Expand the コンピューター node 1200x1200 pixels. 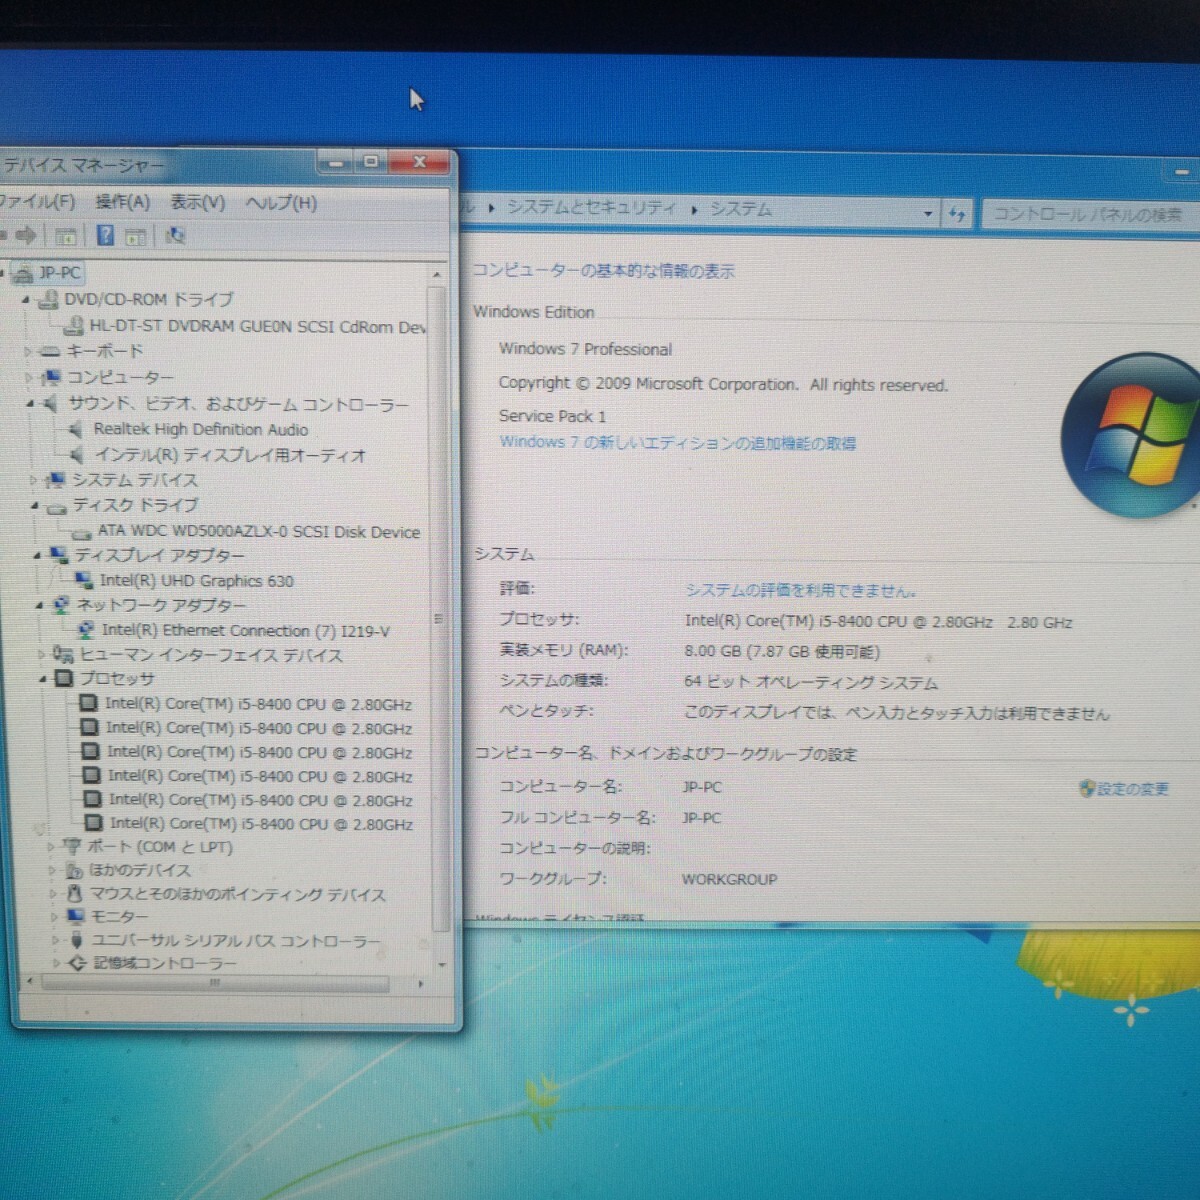pos(29,378)
